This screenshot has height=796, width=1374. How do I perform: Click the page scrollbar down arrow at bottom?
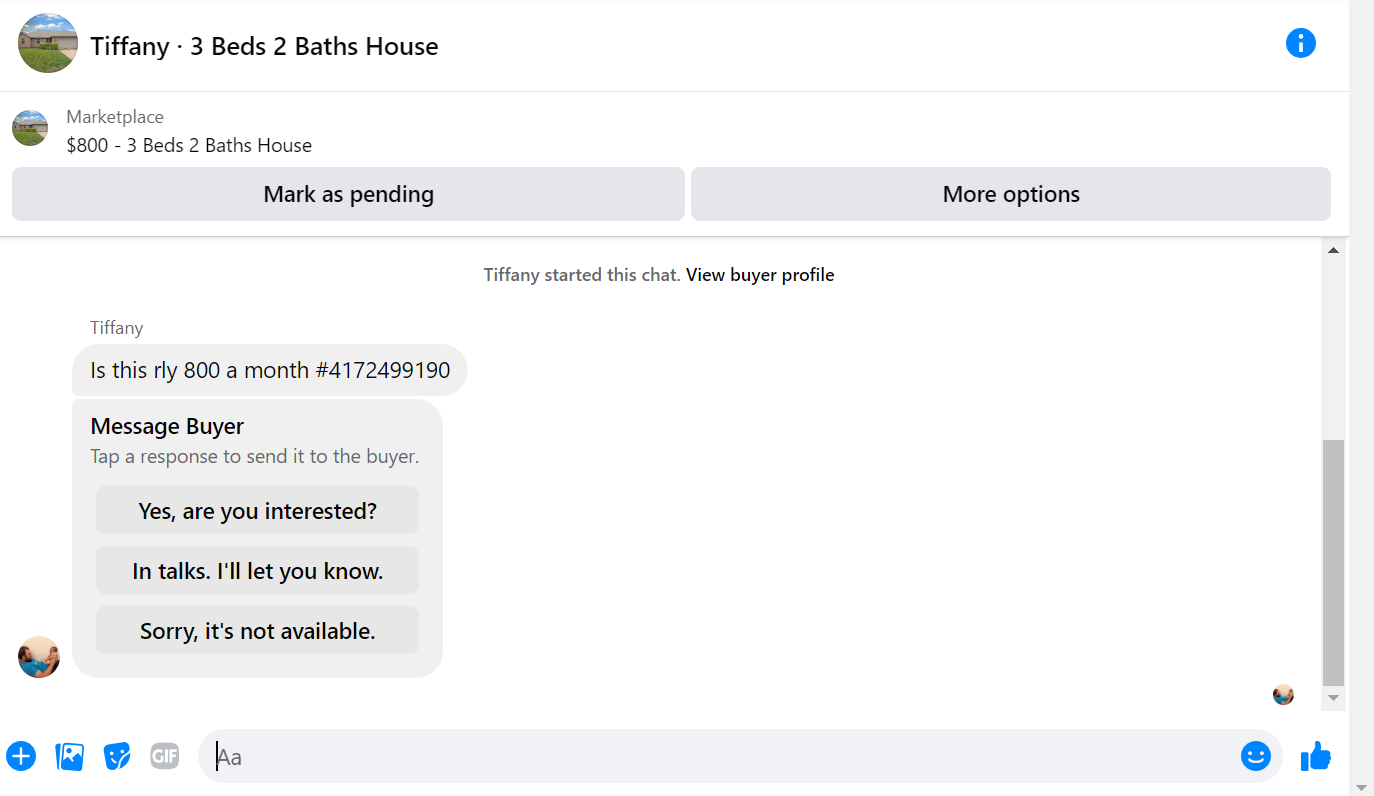1361,787
